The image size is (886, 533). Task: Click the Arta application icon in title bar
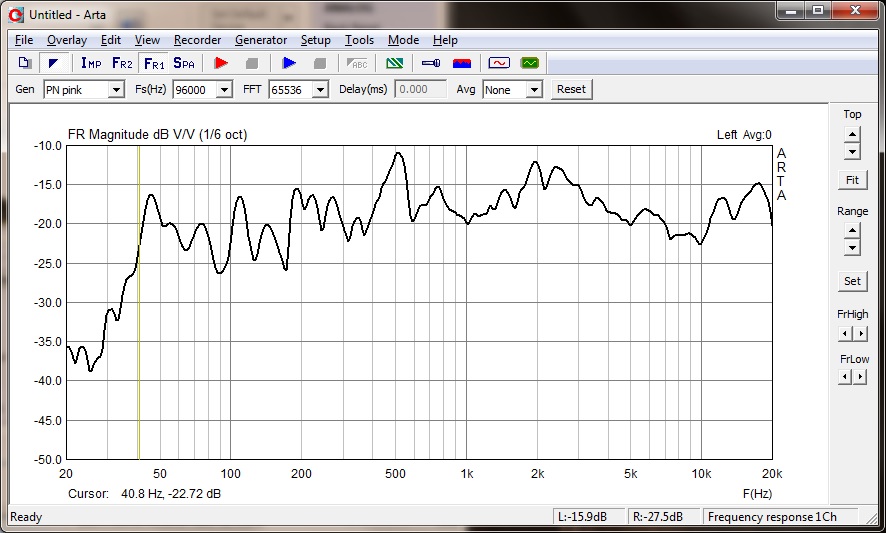coord(16,15)
